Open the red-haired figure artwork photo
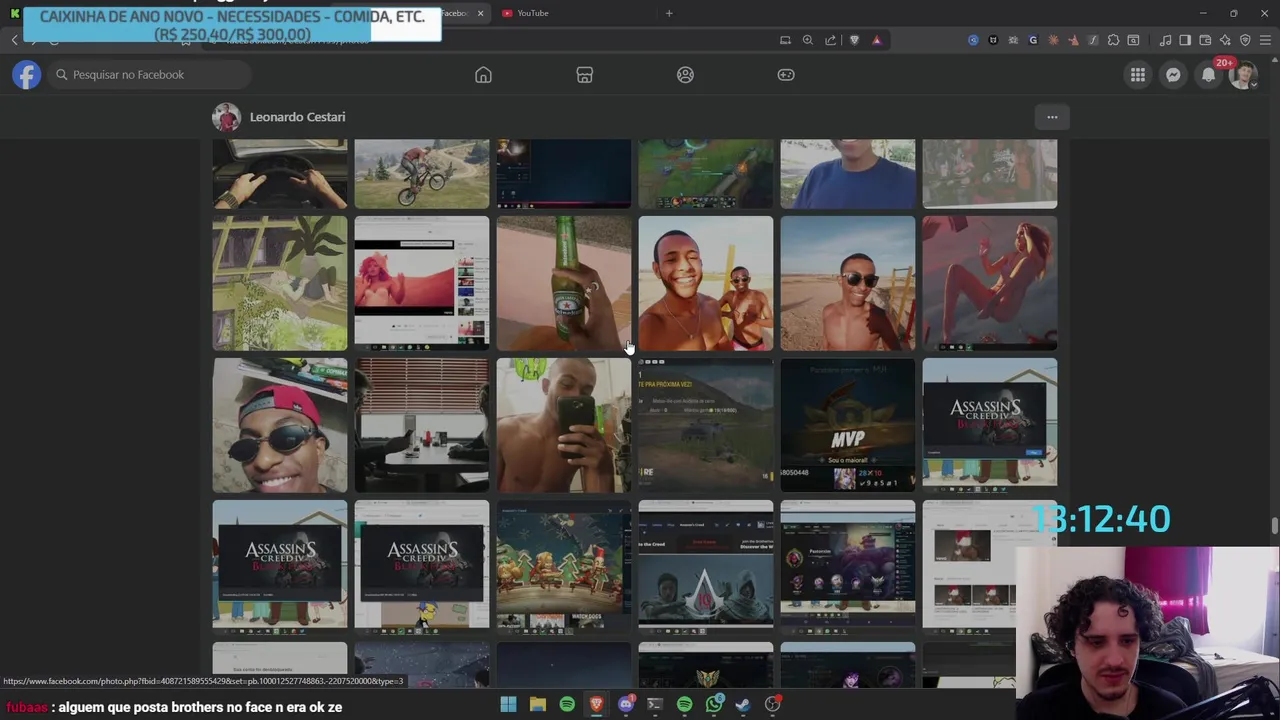1280x720 pixels. [990, 283]
